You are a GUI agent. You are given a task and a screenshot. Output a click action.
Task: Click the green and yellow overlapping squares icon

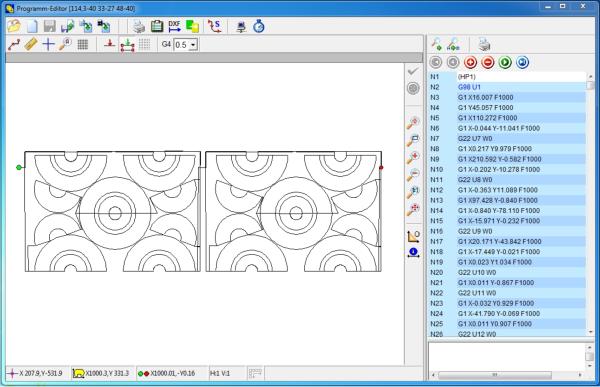192,26
